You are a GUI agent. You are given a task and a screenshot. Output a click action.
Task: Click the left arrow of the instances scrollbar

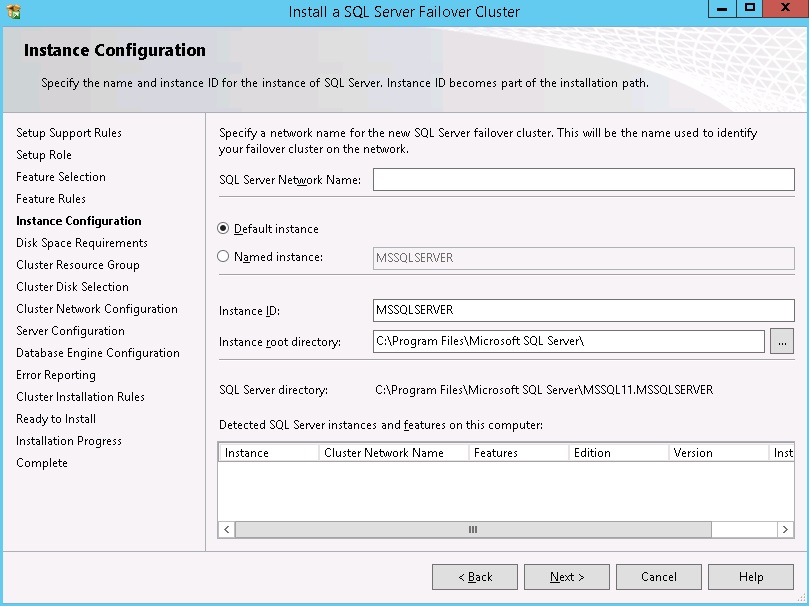point(226,529)
